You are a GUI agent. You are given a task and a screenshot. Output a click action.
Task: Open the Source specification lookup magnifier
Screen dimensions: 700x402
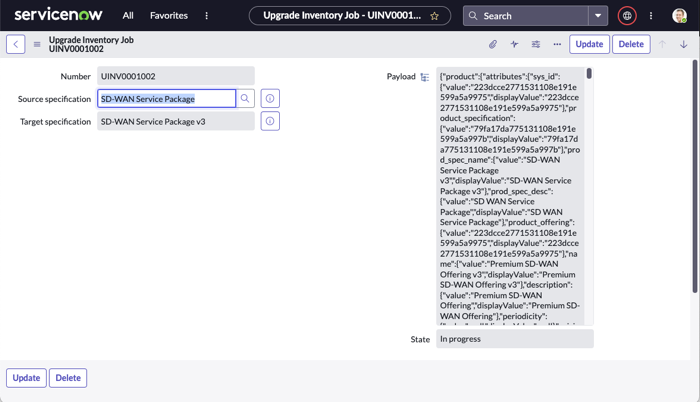[x=245, y=99]
